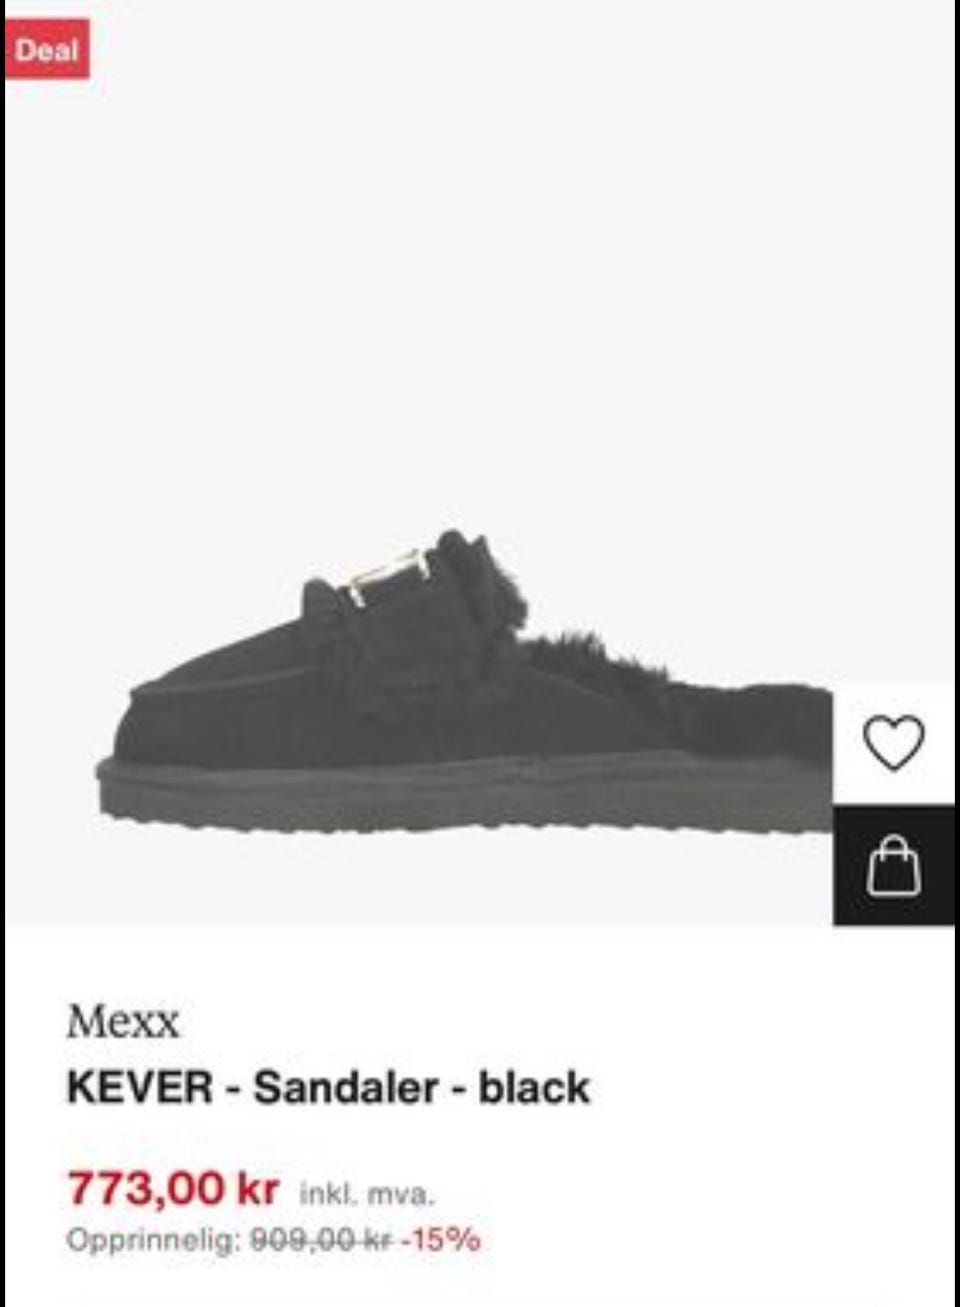Add the slipper to wishlist with heart icon
Screen dimensions: 960x1307
(x=893, y=744)
